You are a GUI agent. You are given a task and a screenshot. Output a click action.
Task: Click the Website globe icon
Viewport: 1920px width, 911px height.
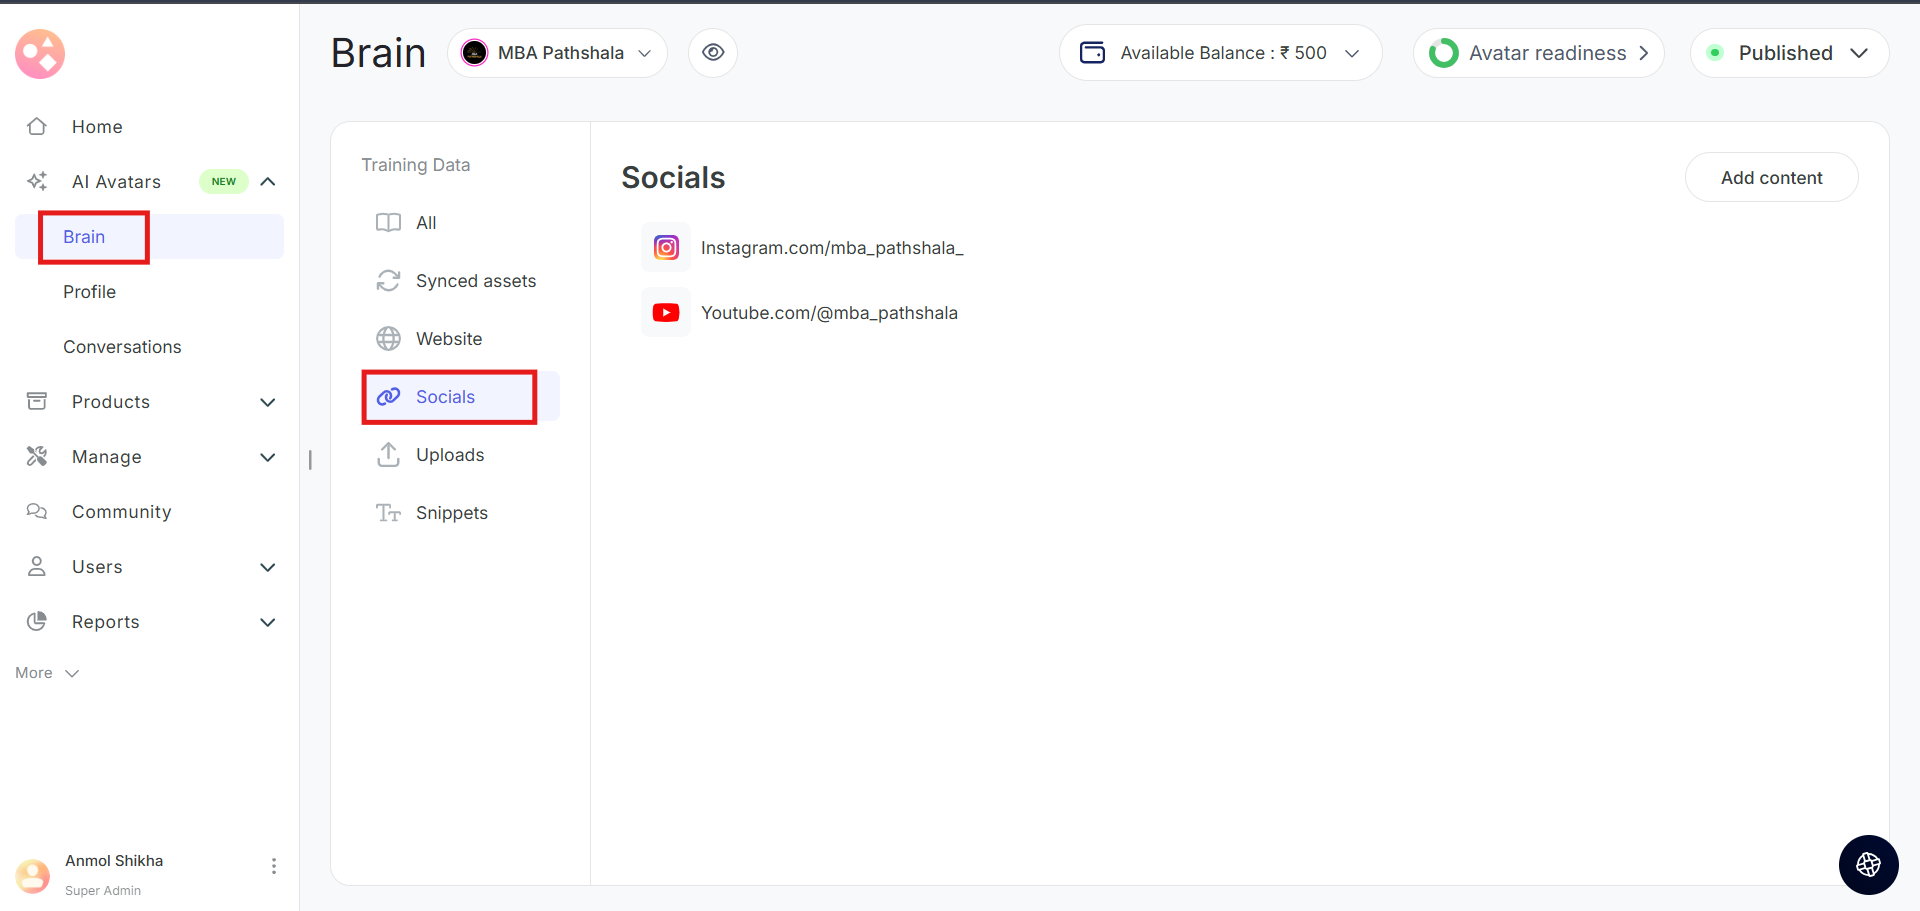coord(388,339)
